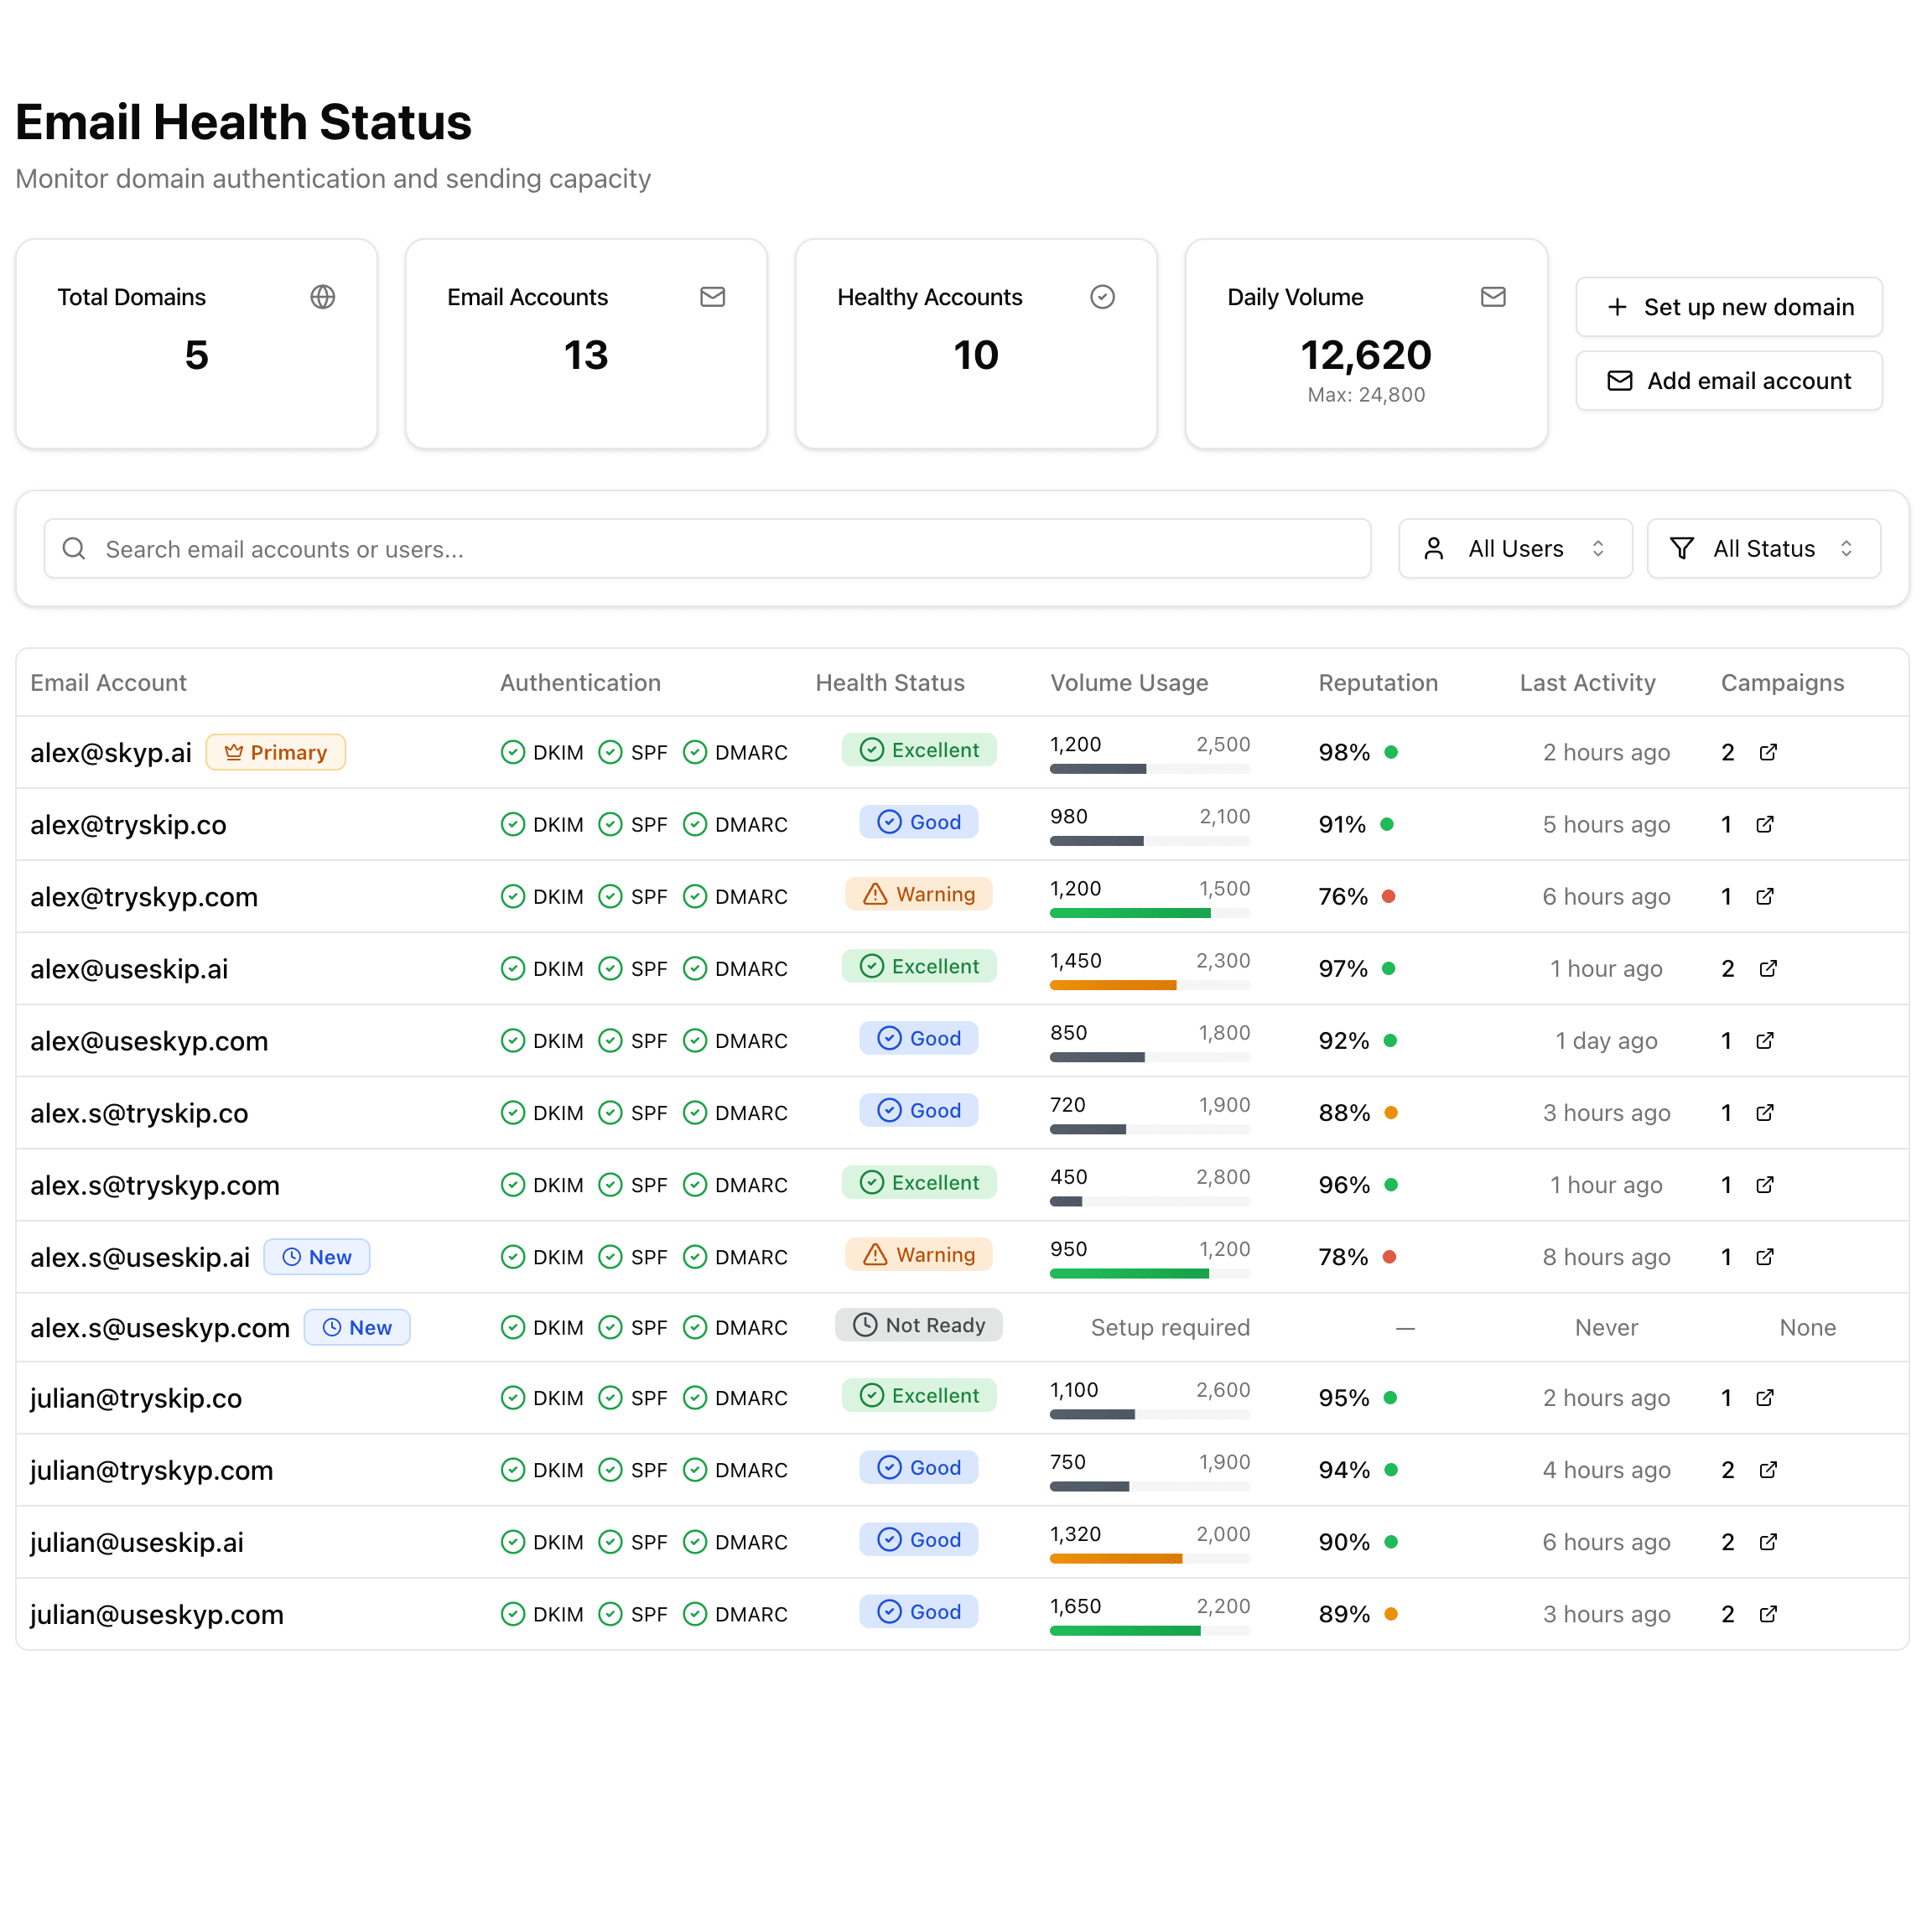Screen dimensions: 1932x1930
Task: Click the globe icon on Total Domains card
Action: (322, 296)
